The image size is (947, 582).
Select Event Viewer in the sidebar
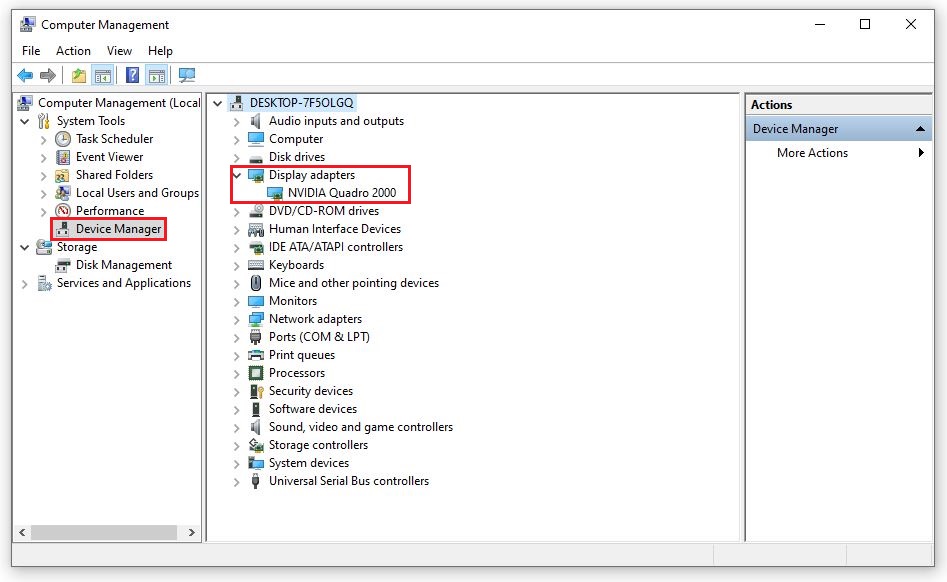coord(110,156)
